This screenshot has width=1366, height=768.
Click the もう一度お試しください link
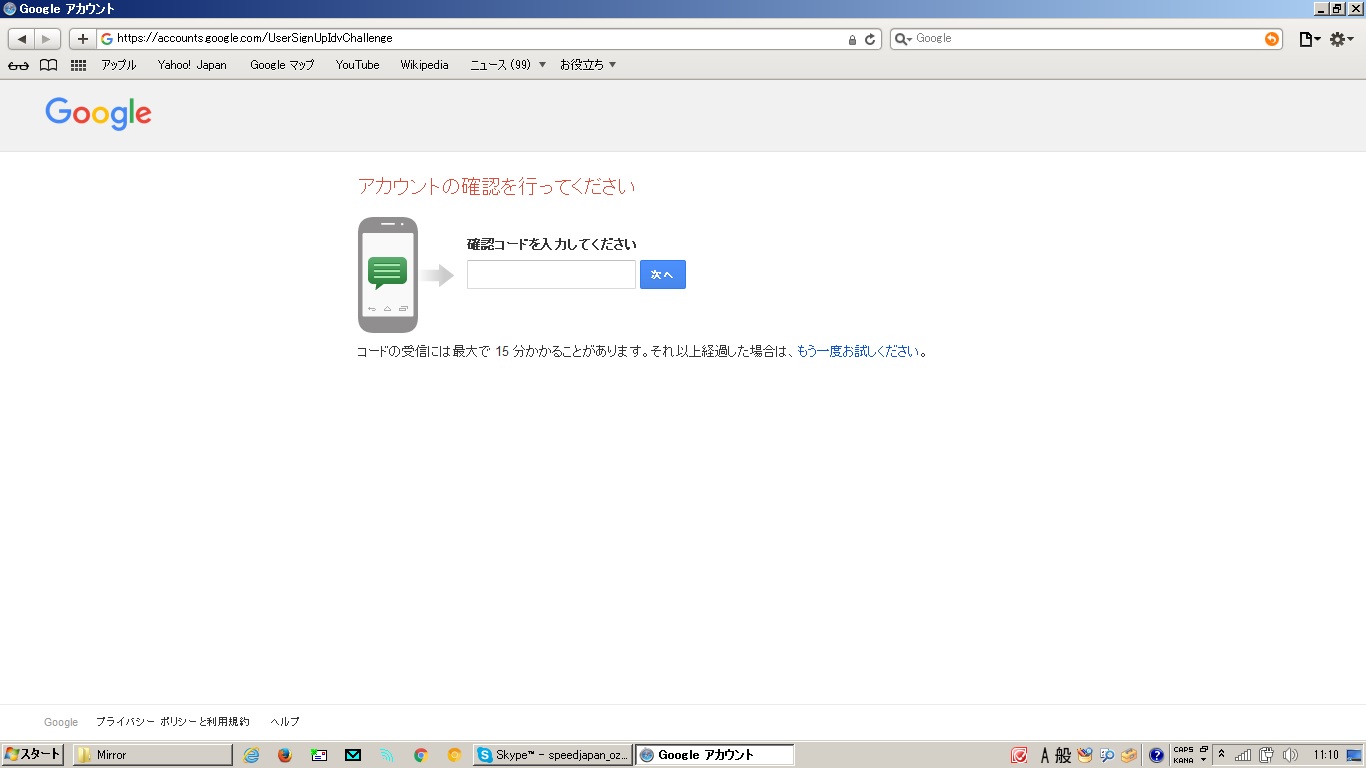tap(858, 352)
